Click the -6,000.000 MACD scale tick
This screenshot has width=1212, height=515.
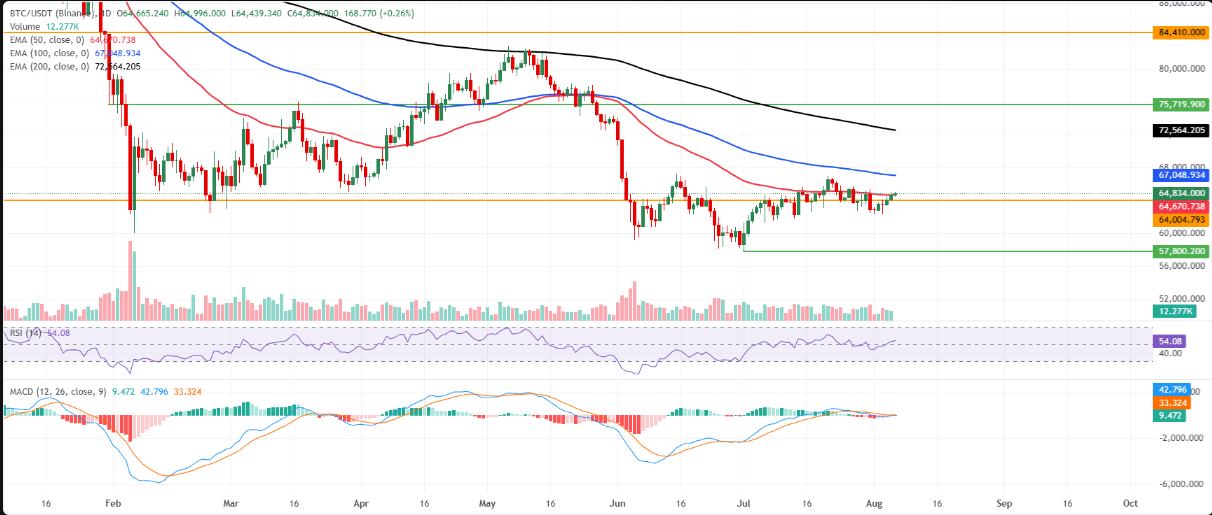(1181, 484)
